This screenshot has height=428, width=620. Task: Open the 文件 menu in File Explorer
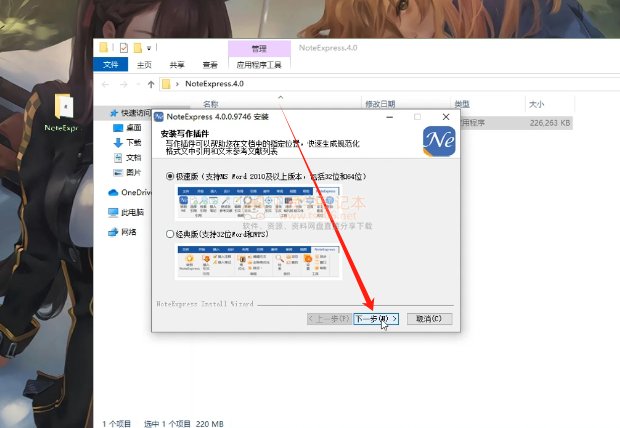click(110, 64)
